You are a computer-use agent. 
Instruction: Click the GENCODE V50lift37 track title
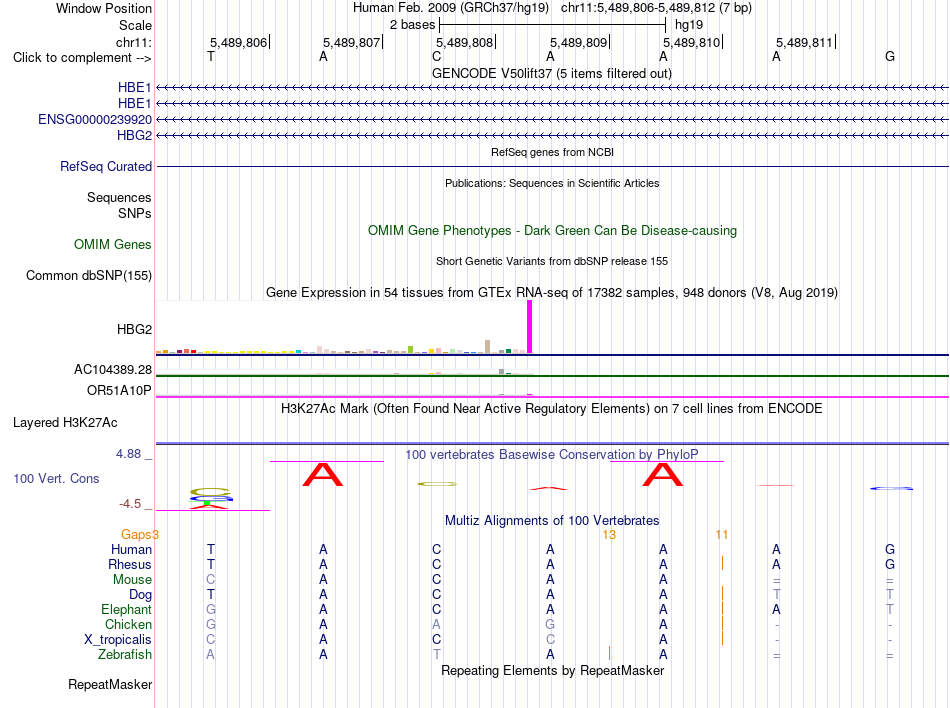551,73
